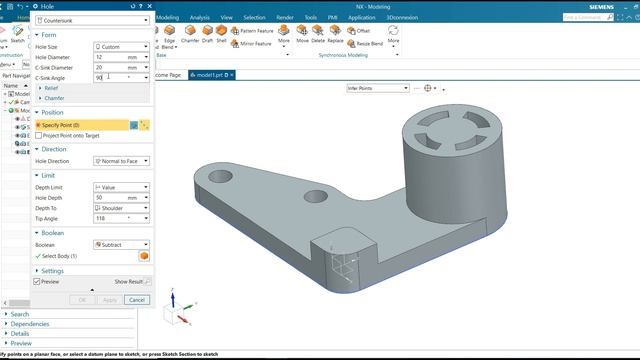Click the undo arrow in title bar
Image resolution: width=640 pixels, height=360 pixels.
pyautogui.click(x=20, y=6)
